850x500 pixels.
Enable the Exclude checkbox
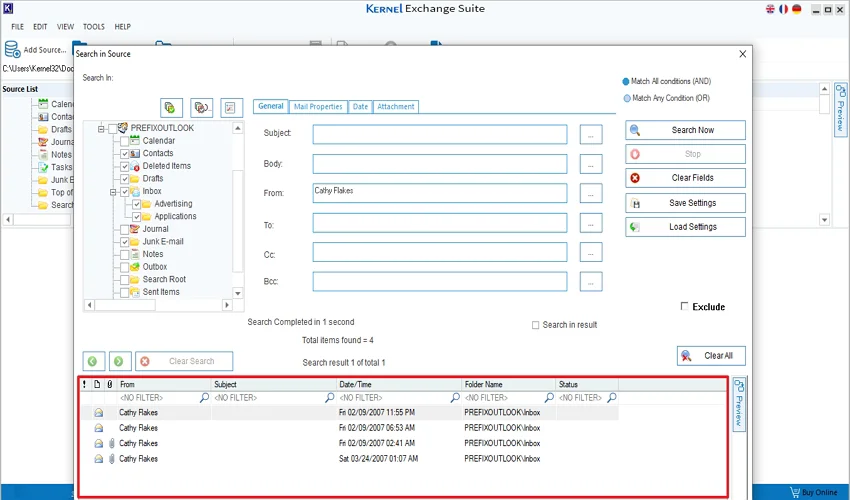(684, 306)
